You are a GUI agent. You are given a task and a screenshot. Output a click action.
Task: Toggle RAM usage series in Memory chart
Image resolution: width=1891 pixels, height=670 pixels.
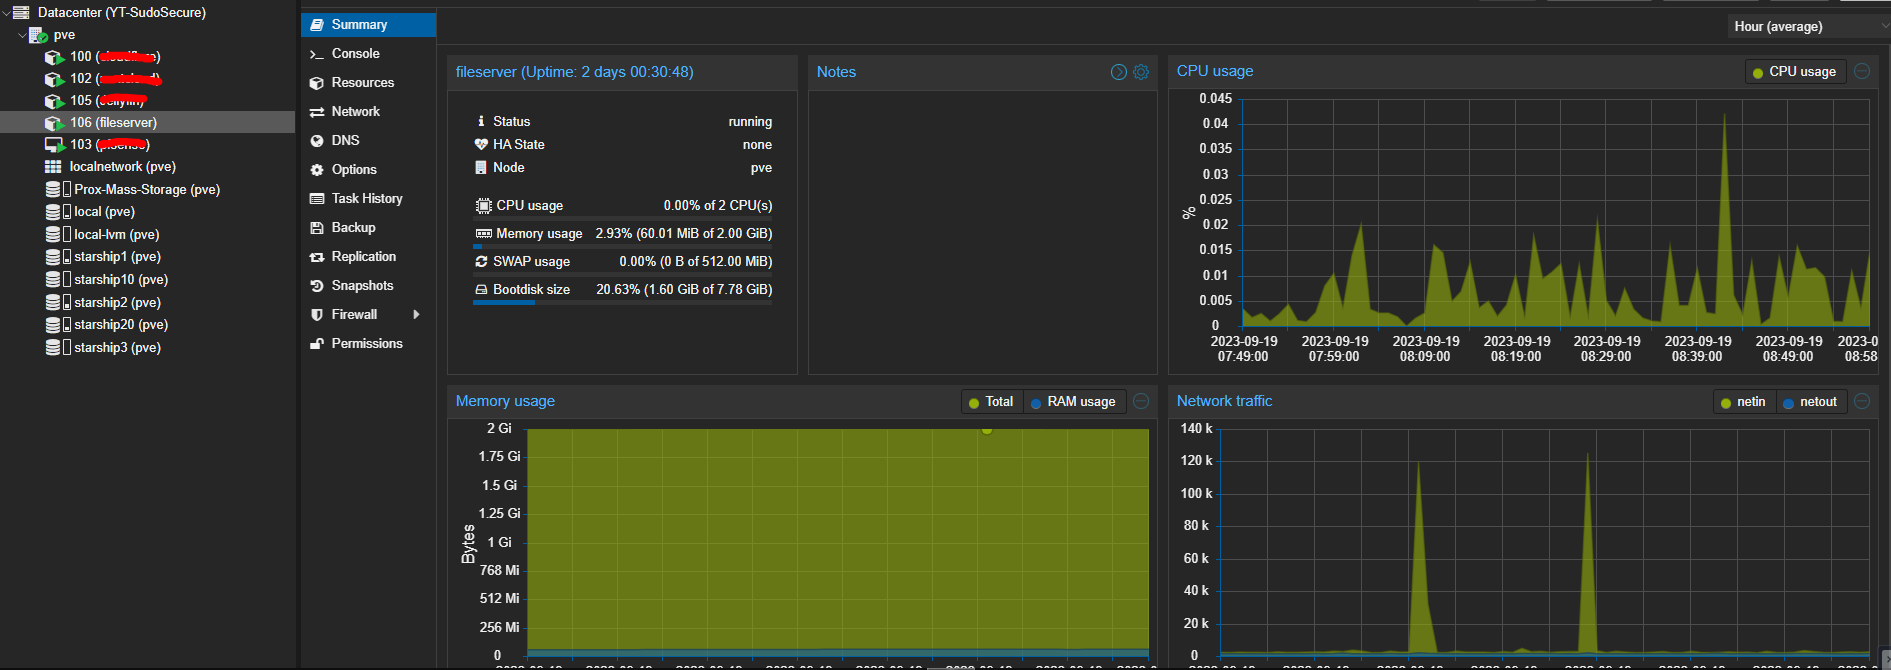click(1073, 402)
